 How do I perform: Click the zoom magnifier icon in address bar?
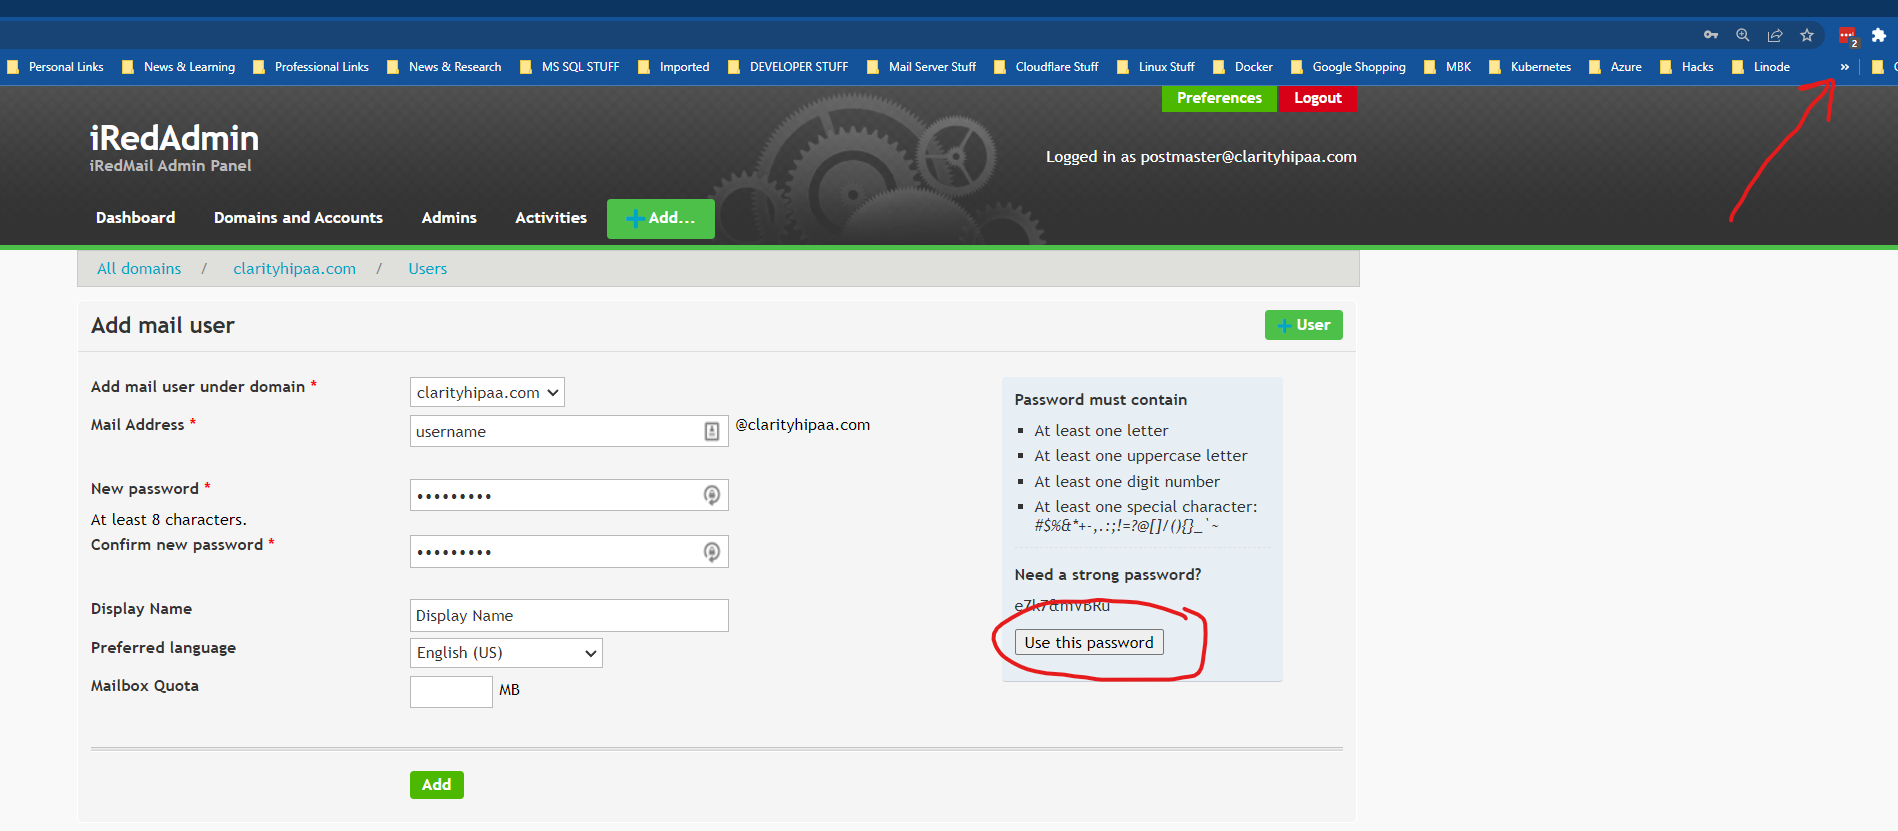pos(1743,35)
